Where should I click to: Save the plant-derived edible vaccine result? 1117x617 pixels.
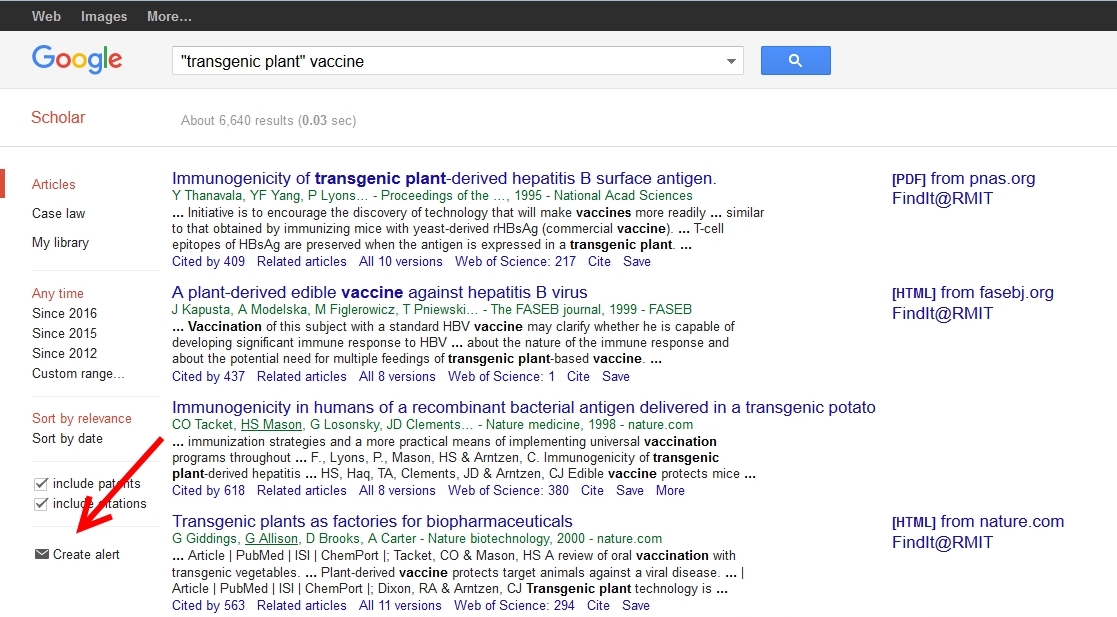tap(616, 376)
